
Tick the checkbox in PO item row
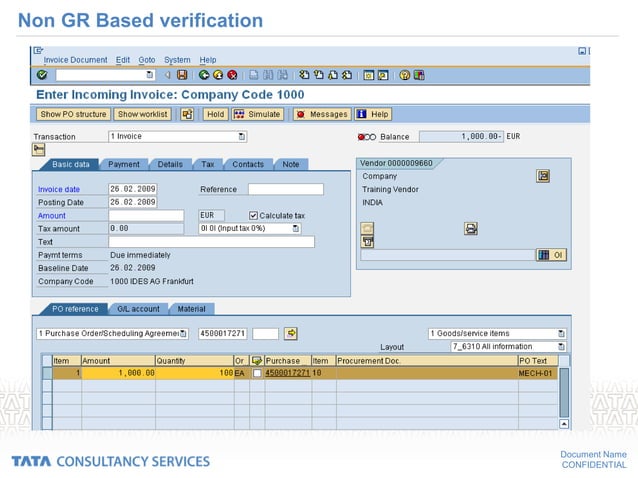click(257, 373)
